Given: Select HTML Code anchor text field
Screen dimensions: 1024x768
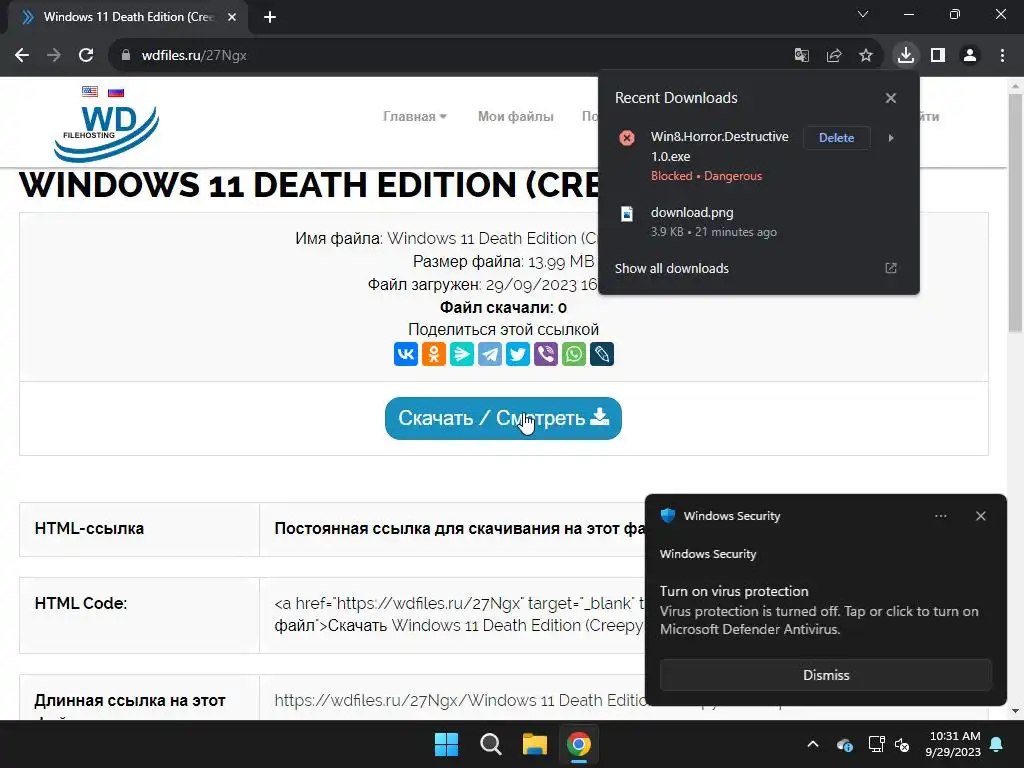Looking at the screenshot, I should (459, 615).
